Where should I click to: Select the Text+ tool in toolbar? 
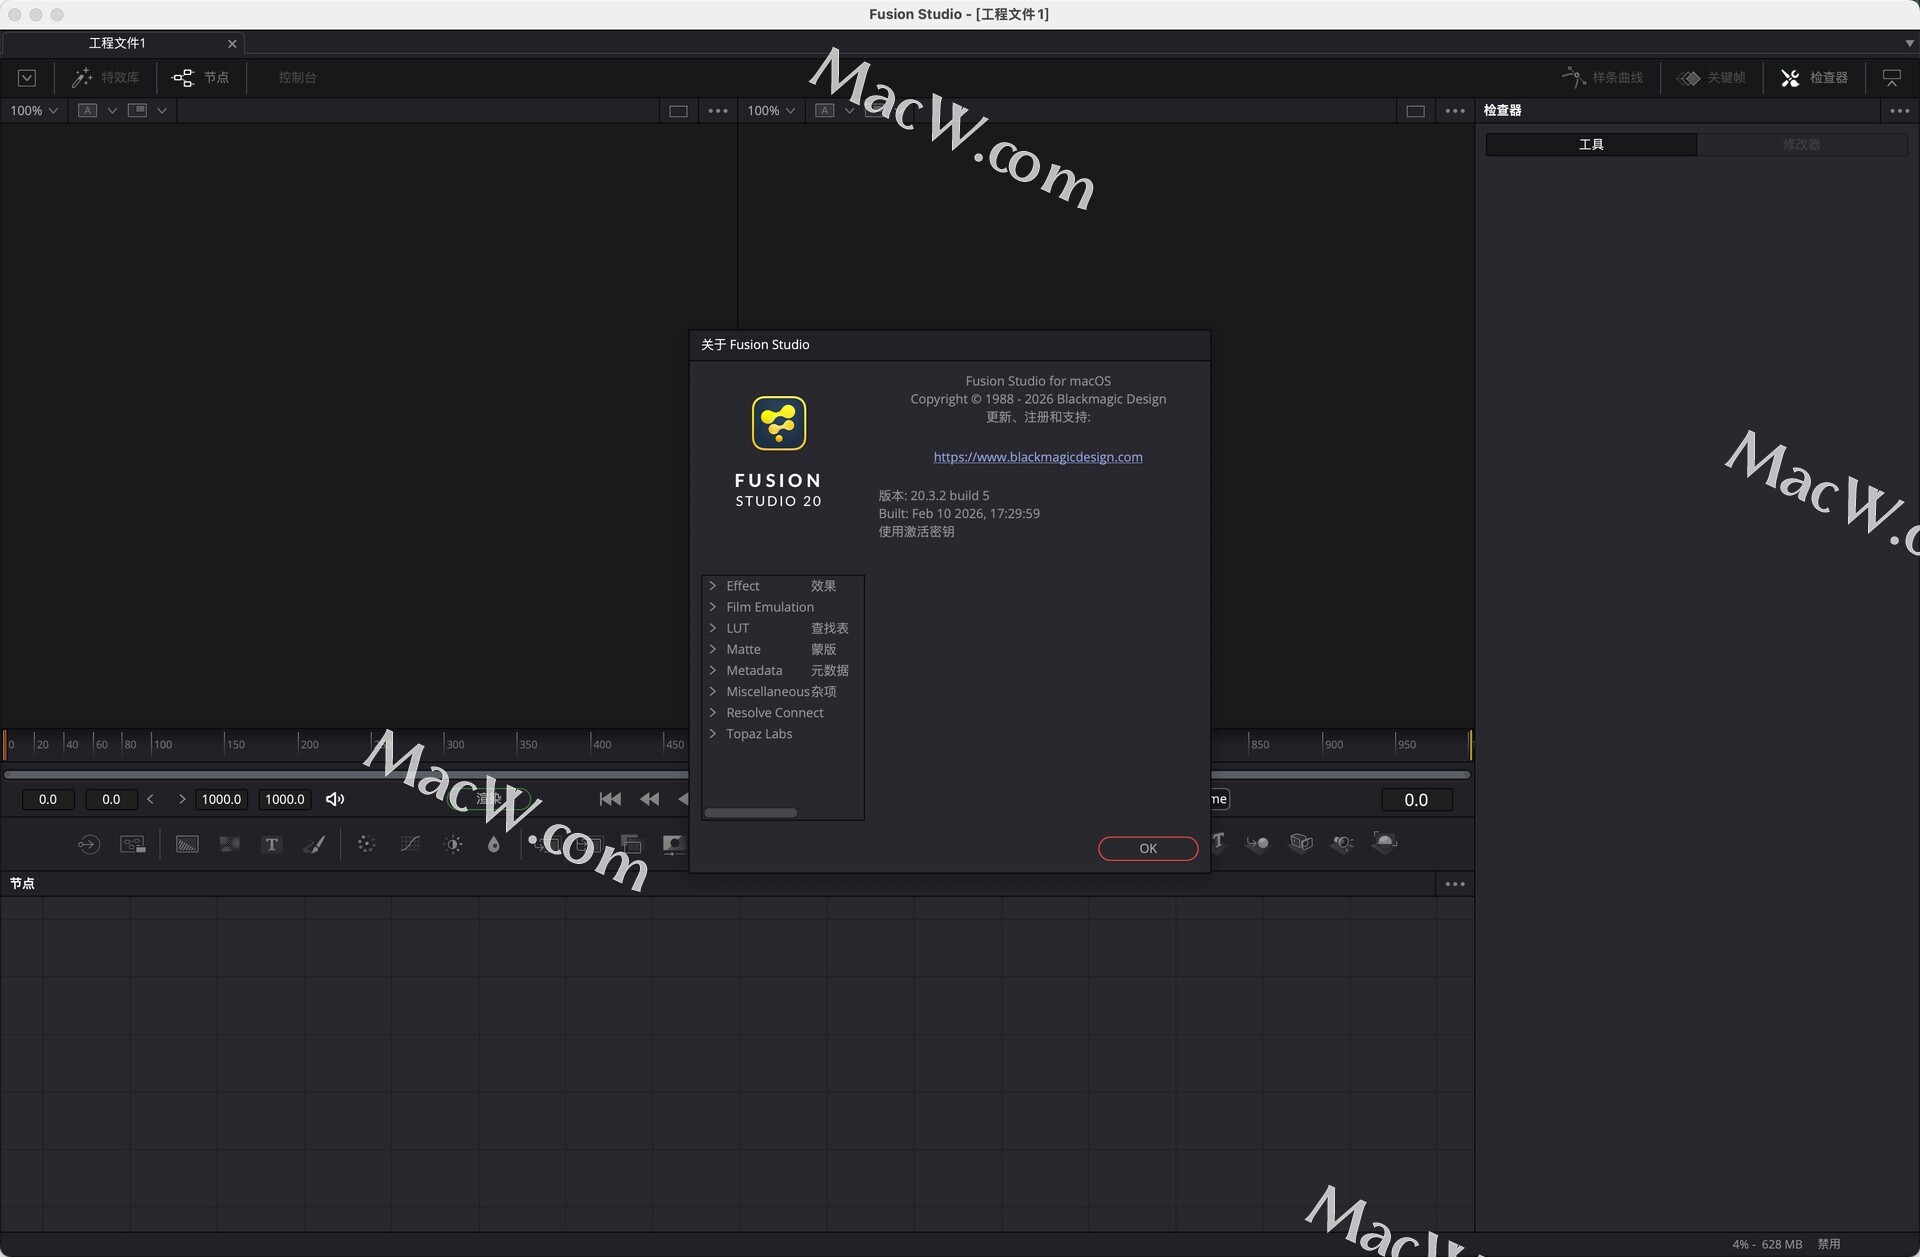tap(271, 844)
